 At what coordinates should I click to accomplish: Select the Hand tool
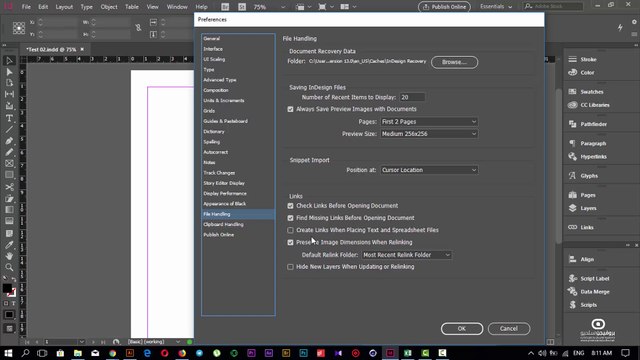[x=9, y=256]
